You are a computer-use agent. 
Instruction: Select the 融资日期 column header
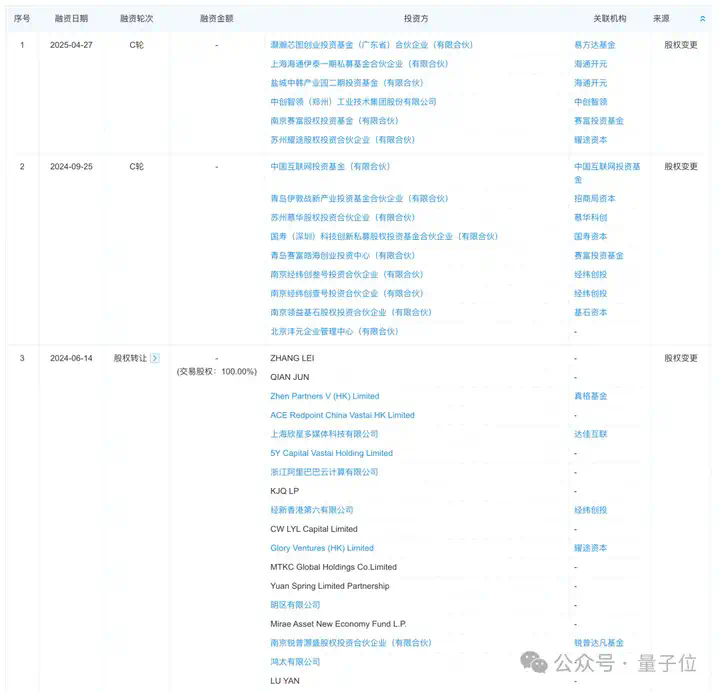pos(71,18)
